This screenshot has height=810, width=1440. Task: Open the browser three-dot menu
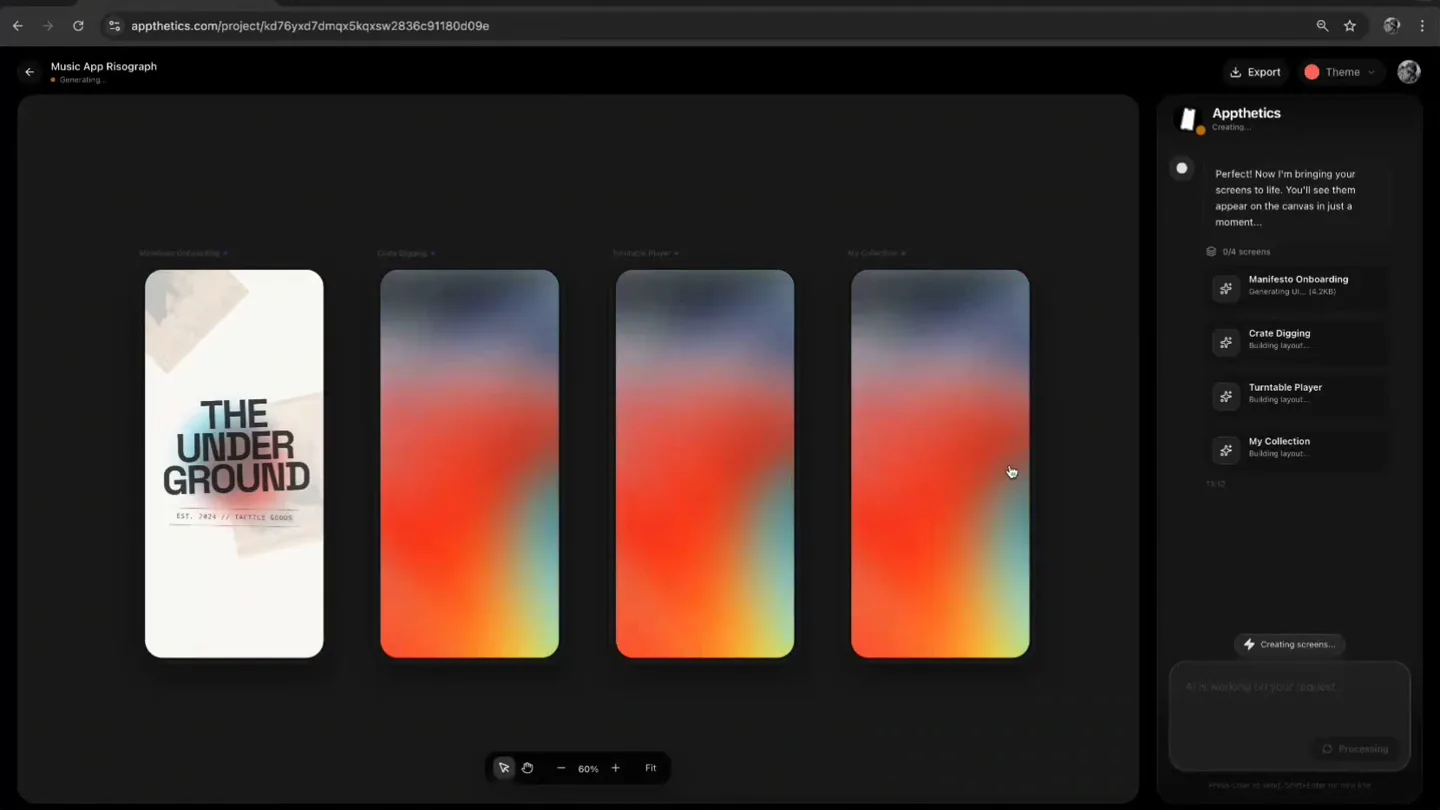pyautogui.click(x=1422, y=26)
